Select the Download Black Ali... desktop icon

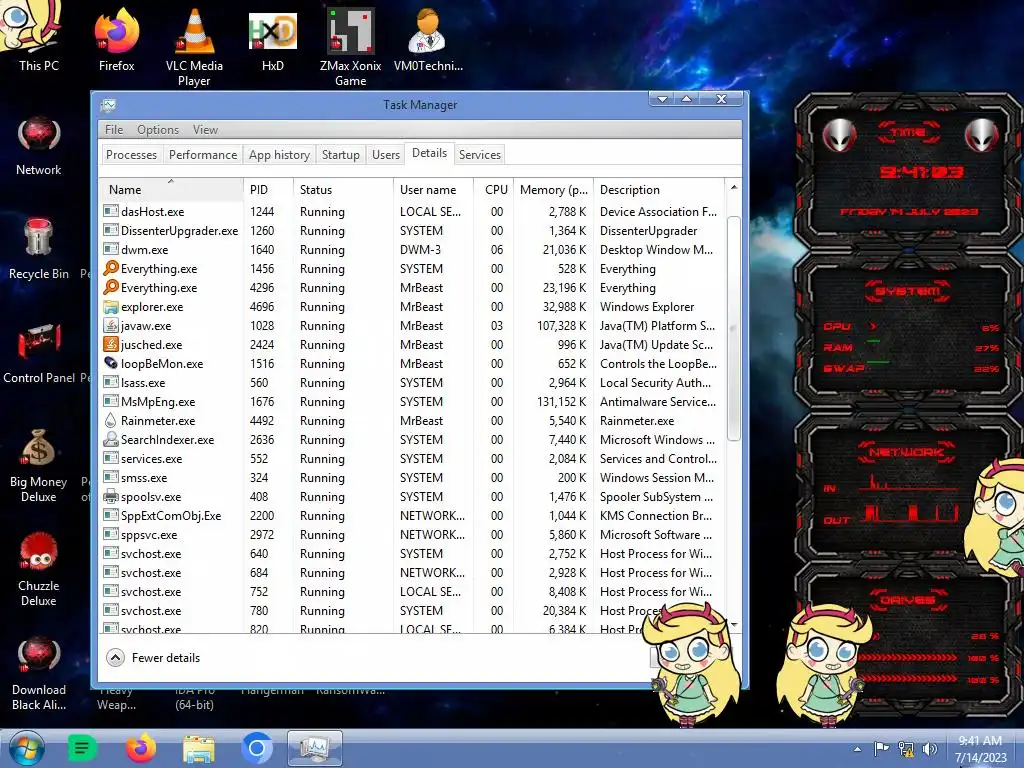tap(39, 674)
